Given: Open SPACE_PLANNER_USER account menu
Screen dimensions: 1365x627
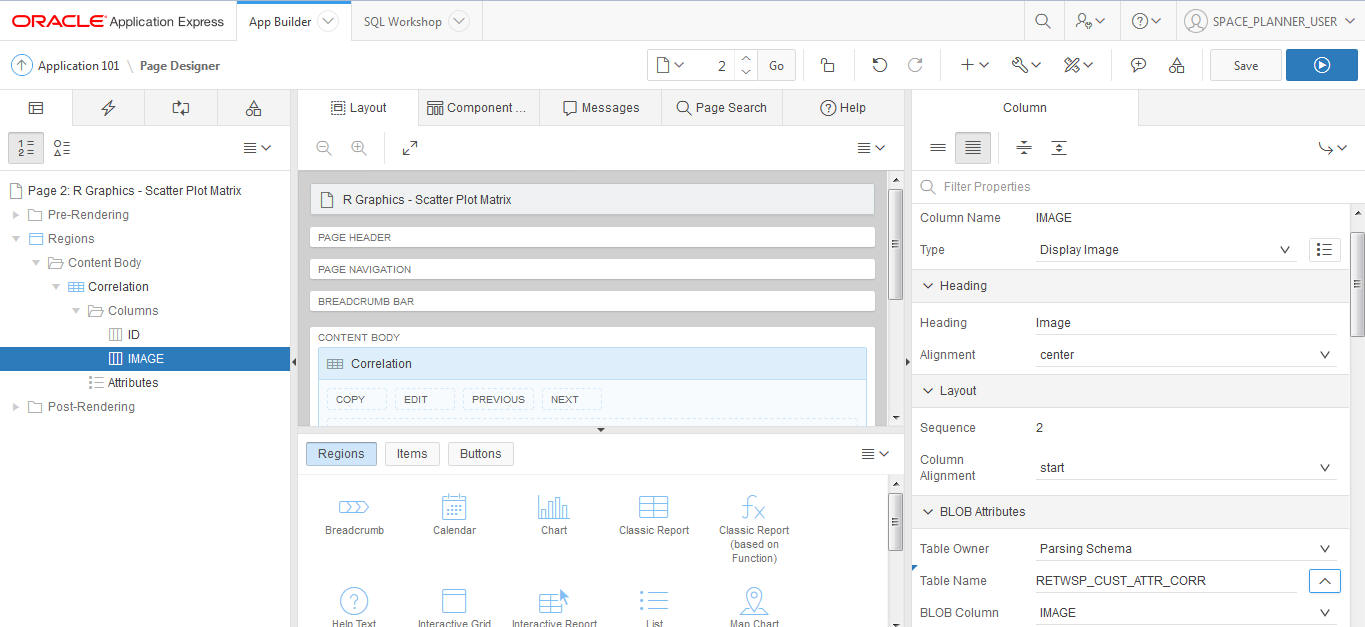Looking at the screenshot, I should click(1269, 21).
